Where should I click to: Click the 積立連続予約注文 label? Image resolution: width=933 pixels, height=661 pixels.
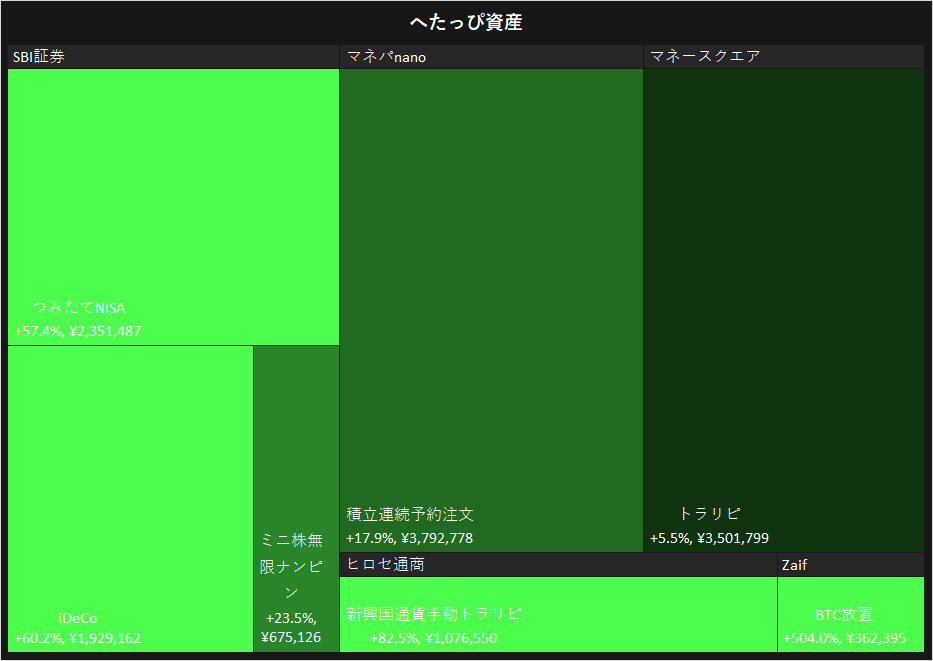tap(410, 514)
